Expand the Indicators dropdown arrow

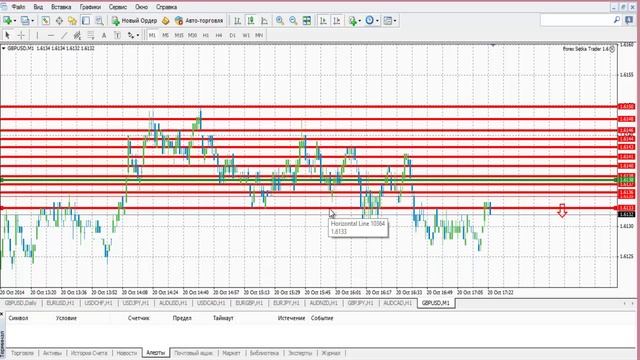tap(359, 21)
